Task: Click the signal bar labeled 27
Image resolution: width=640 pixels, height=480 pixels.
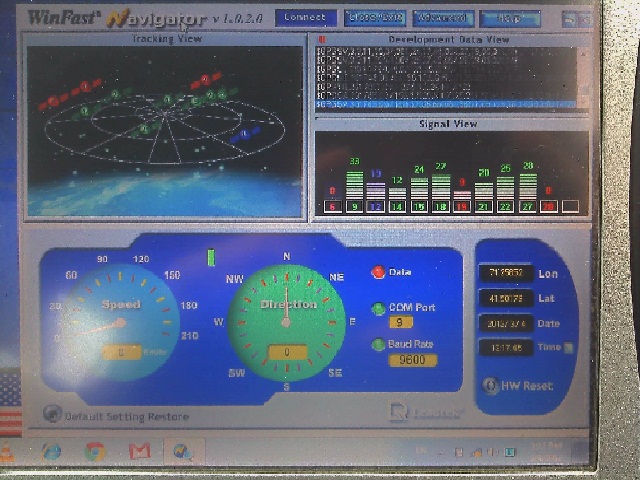Action: pos(440,187)
